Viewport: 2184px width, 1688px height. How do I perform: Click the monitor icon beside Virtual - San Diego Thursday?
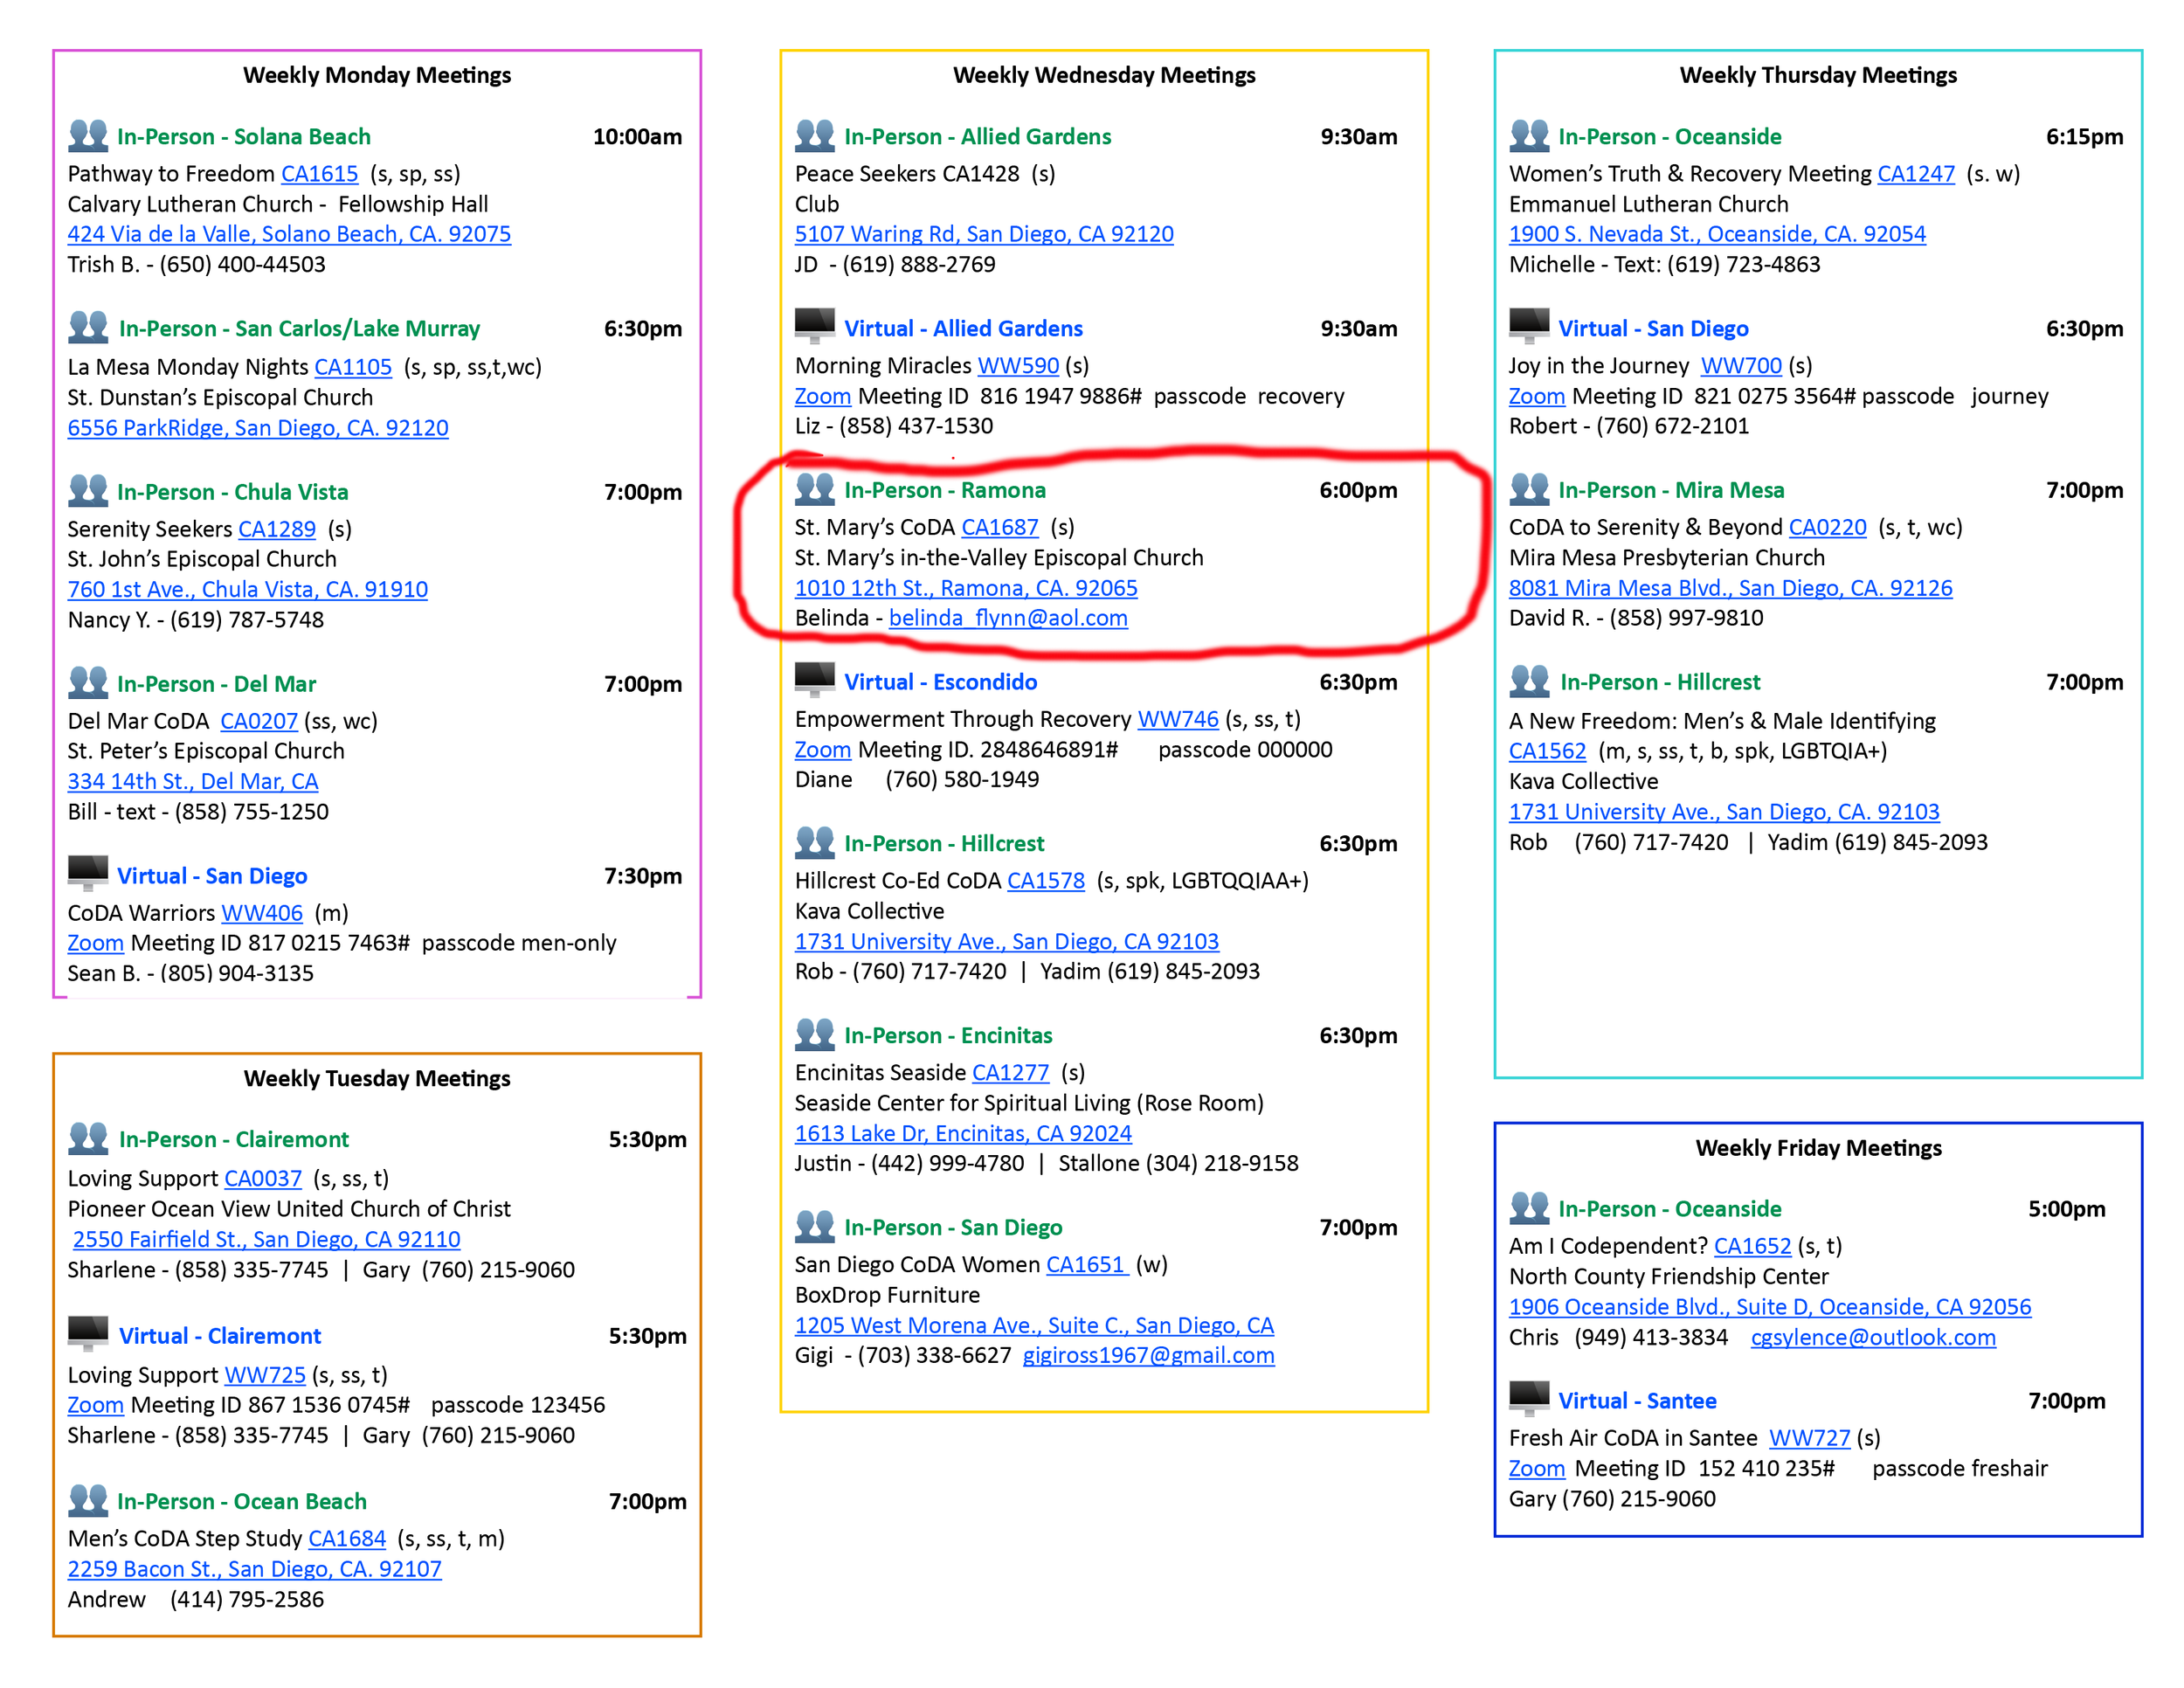[x=1528, y=325]
